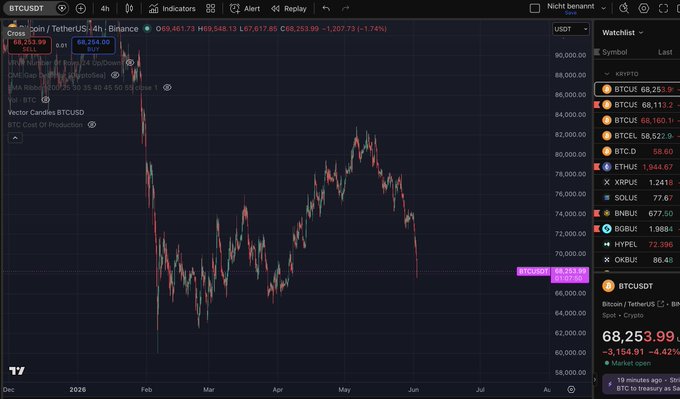This screenshot has height=399, width=680.
Task: Open chart settings hexagon icon
Action: click(644, 8)
